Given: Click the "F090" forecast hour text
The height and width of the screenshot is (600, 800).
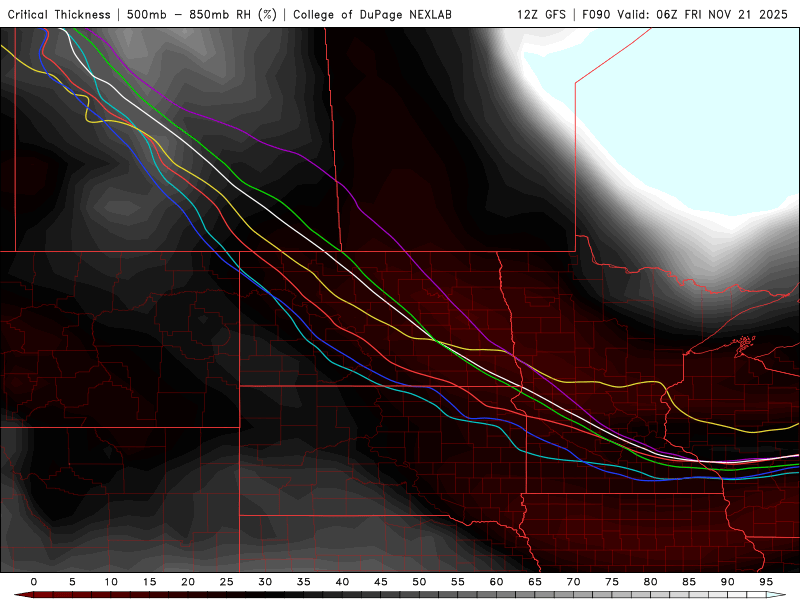Looking at the screenshot, I should tap(596, 15).
